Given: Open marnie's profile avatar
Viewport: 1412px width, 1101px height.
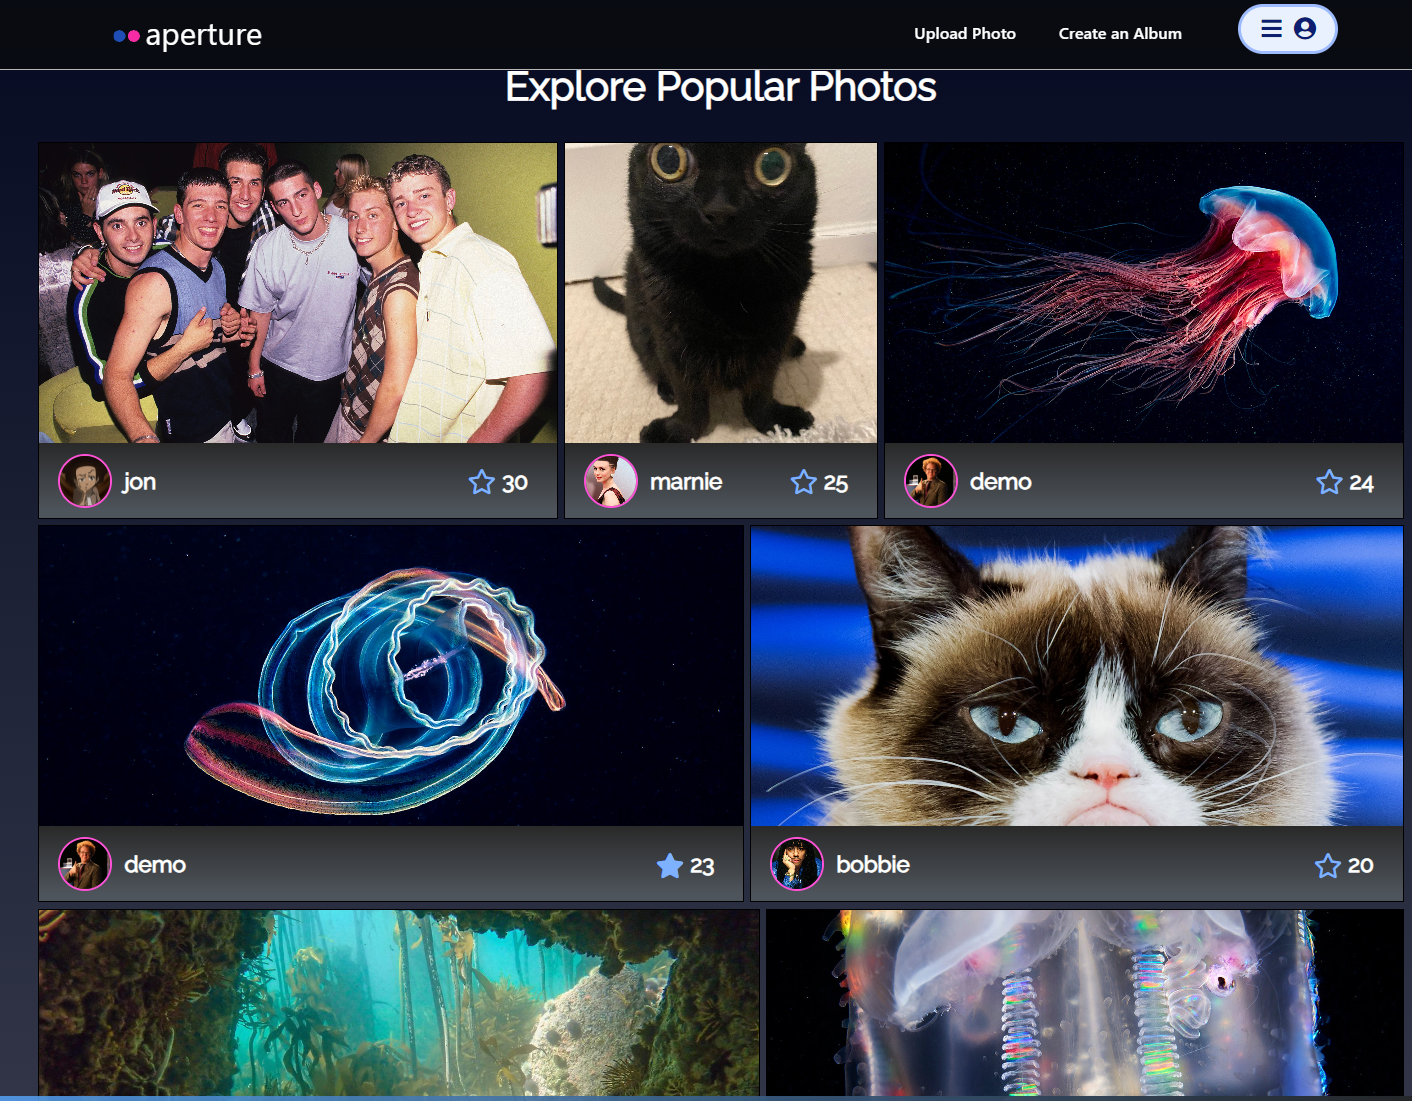Looking at the screenshot, I should point(611,481).
